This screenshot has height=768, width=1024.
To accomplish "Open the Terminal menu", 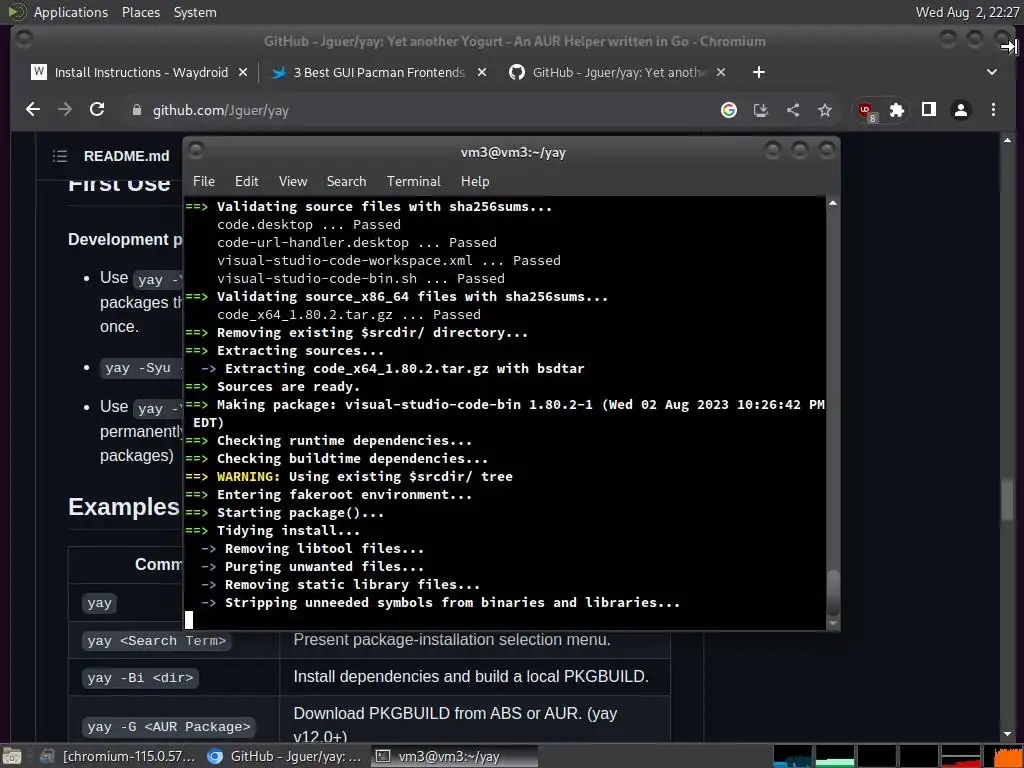I will click(413, 181).
